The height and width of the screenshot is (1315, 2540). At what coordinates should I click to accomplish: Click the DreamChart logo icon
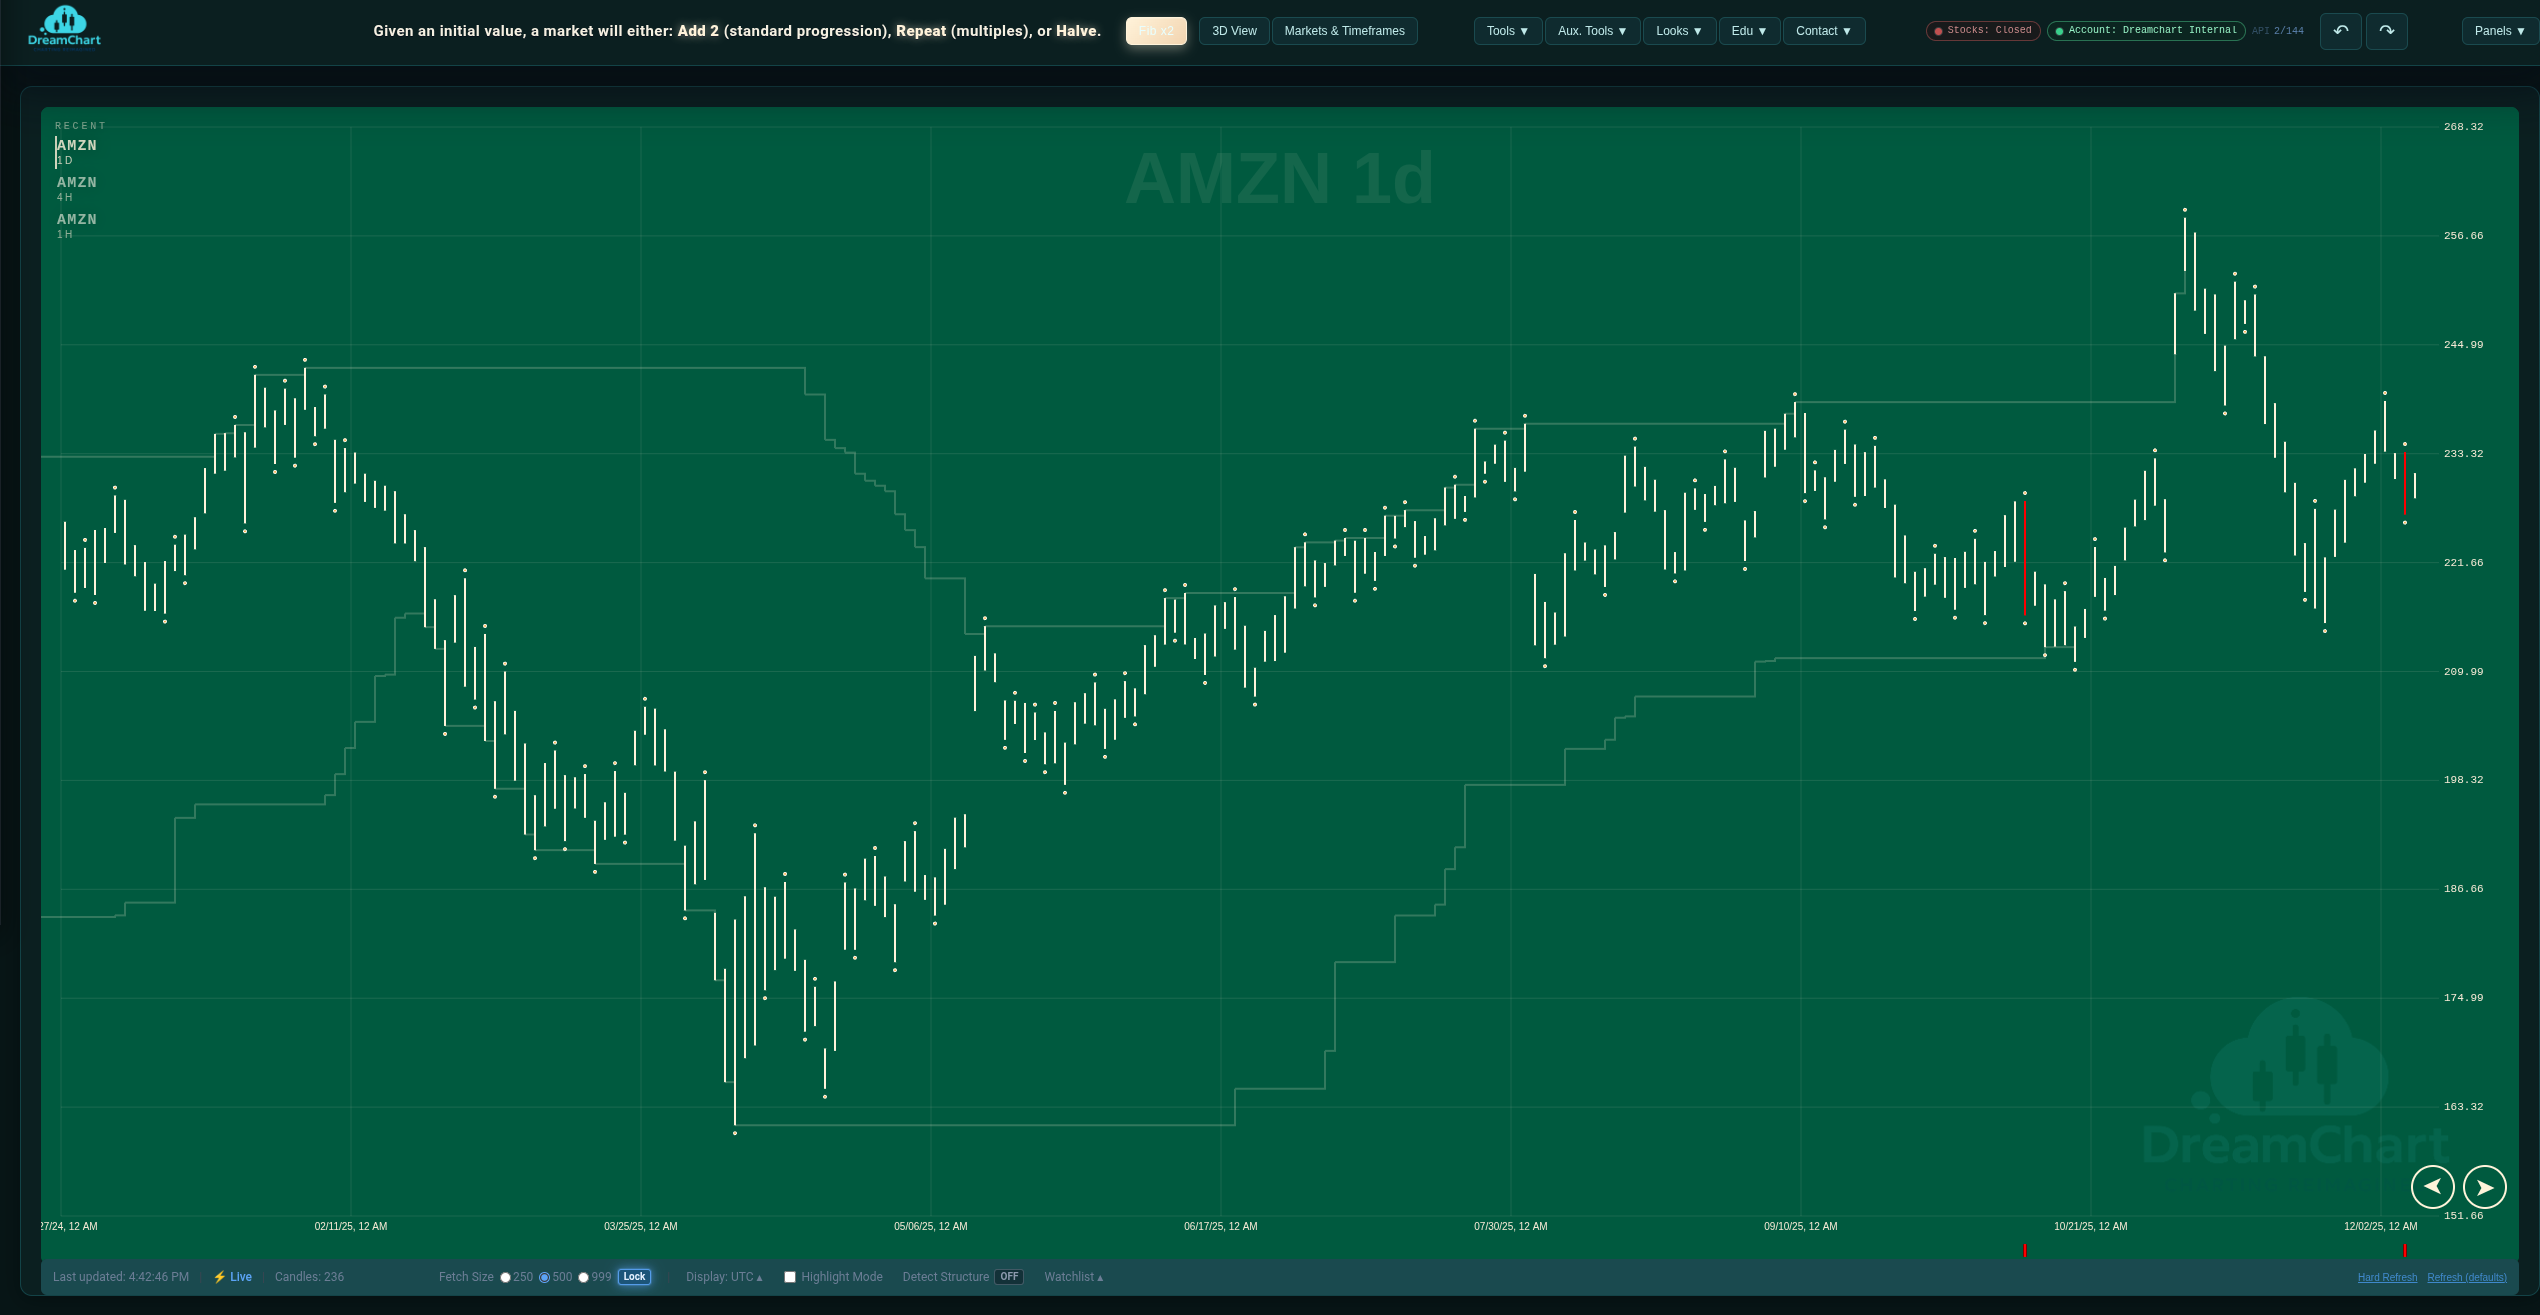click(x=65, y=26)
